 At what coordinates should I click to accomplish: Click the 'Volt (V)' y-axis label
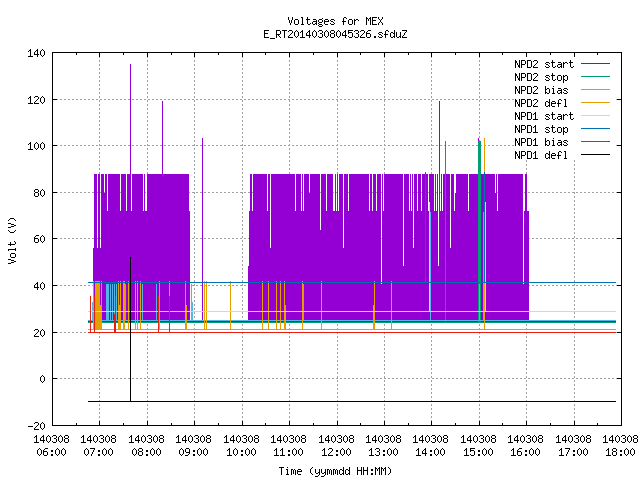[13, 240]
